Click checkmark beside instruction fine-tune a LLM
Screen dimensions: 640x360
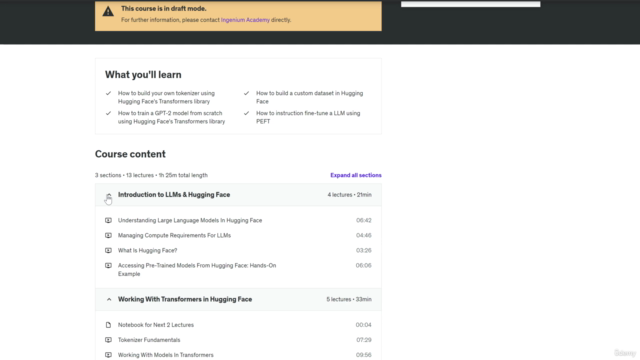tap(246, 113)
